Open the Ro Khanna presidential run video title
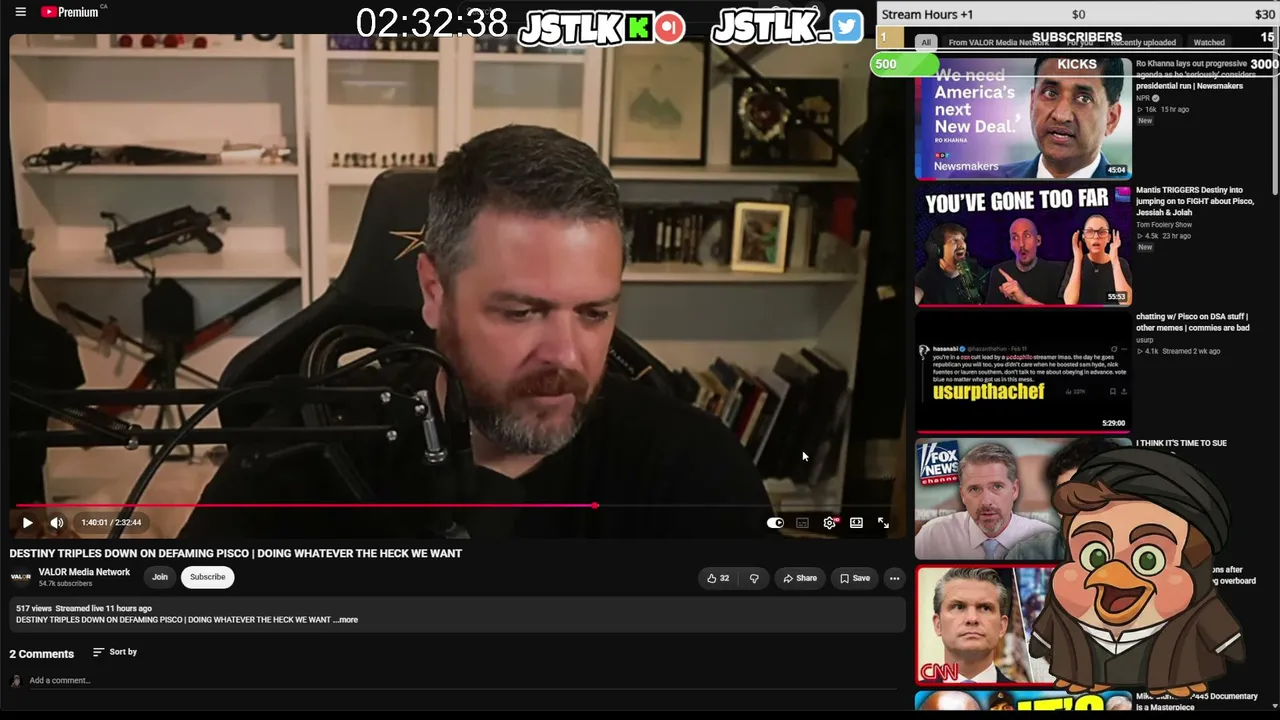The height and width of the screenshot is (720, 1280). point(1195,74)
